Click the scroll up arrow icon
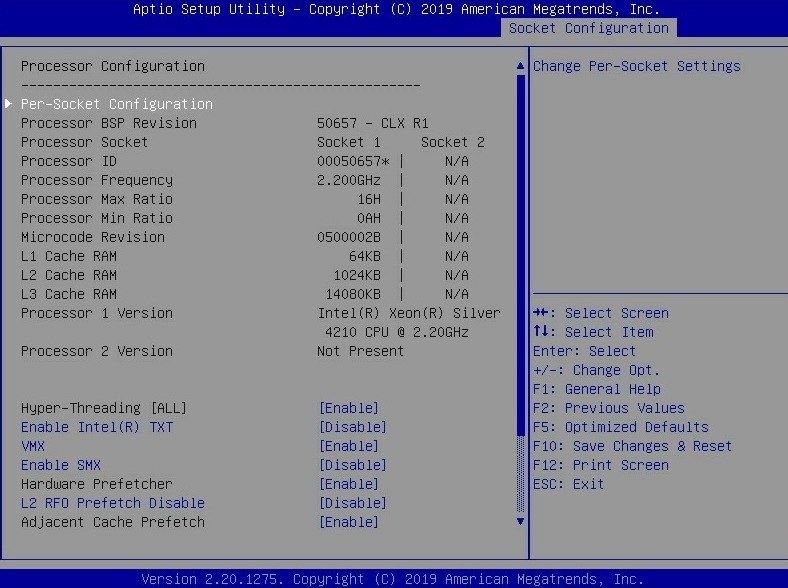Viewport: 788px width, 588px height. tap(520, 66)
